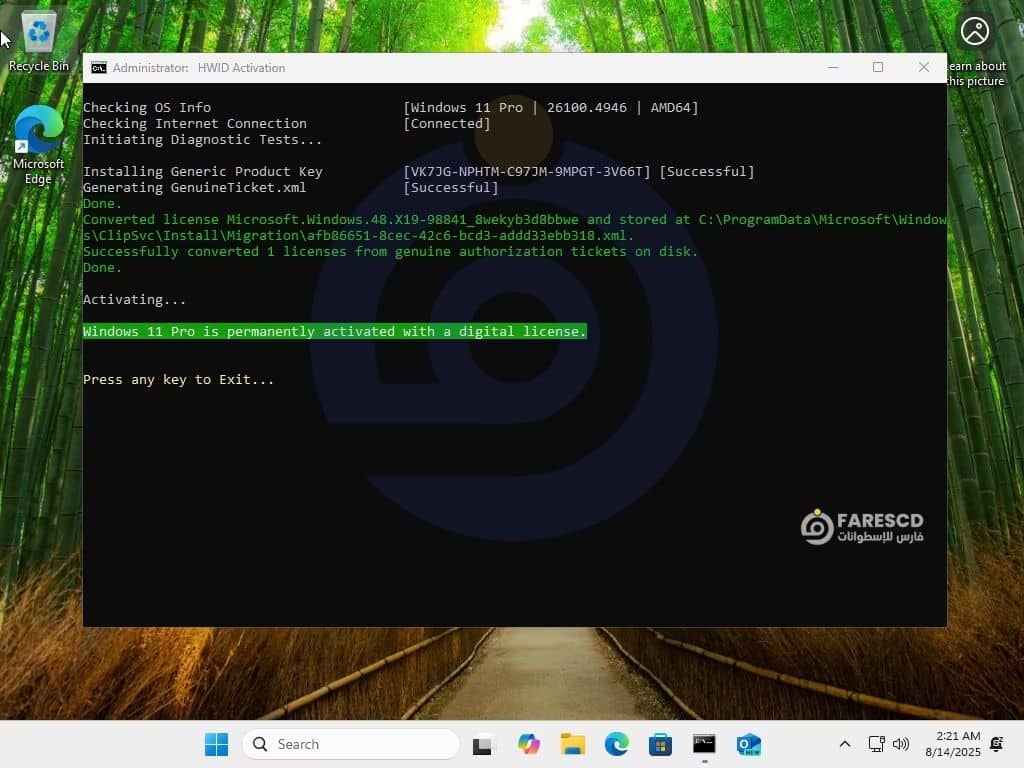Viewport: 1024px width, 768px height.
Task: Open the notifications bell icon
Action: click(997, 744)
